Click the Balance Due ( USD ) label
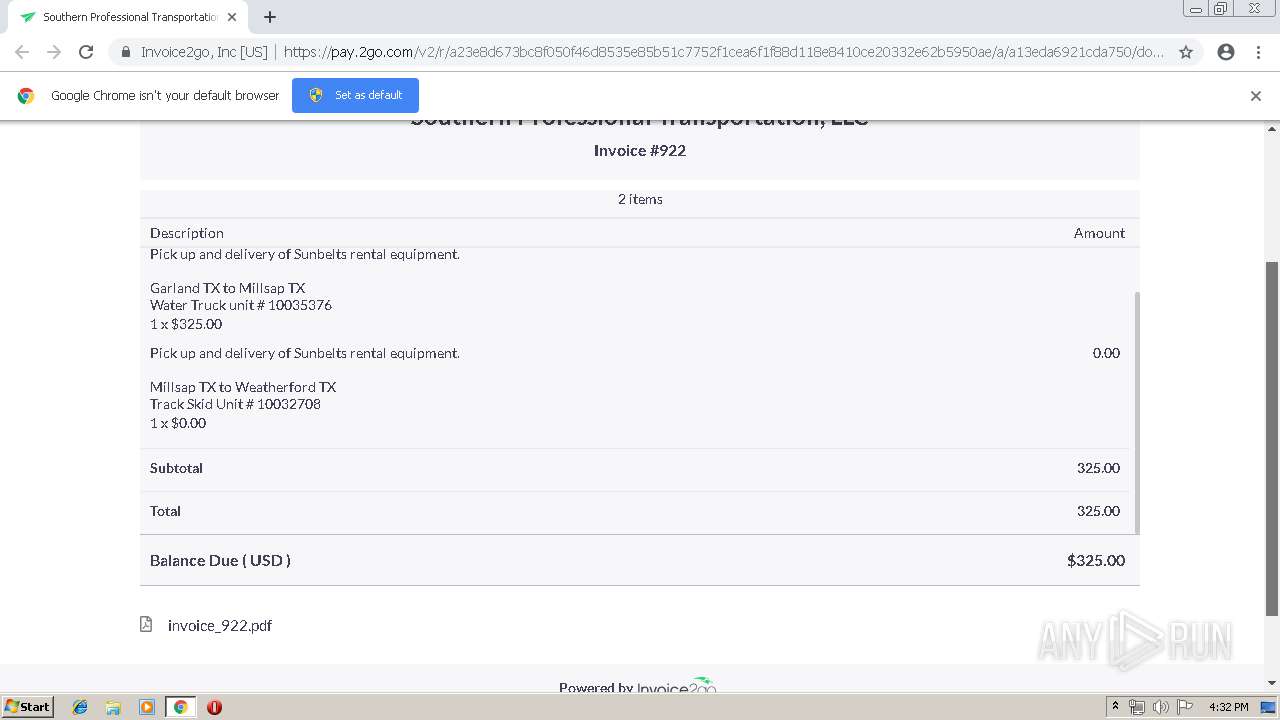 point(220,560)
